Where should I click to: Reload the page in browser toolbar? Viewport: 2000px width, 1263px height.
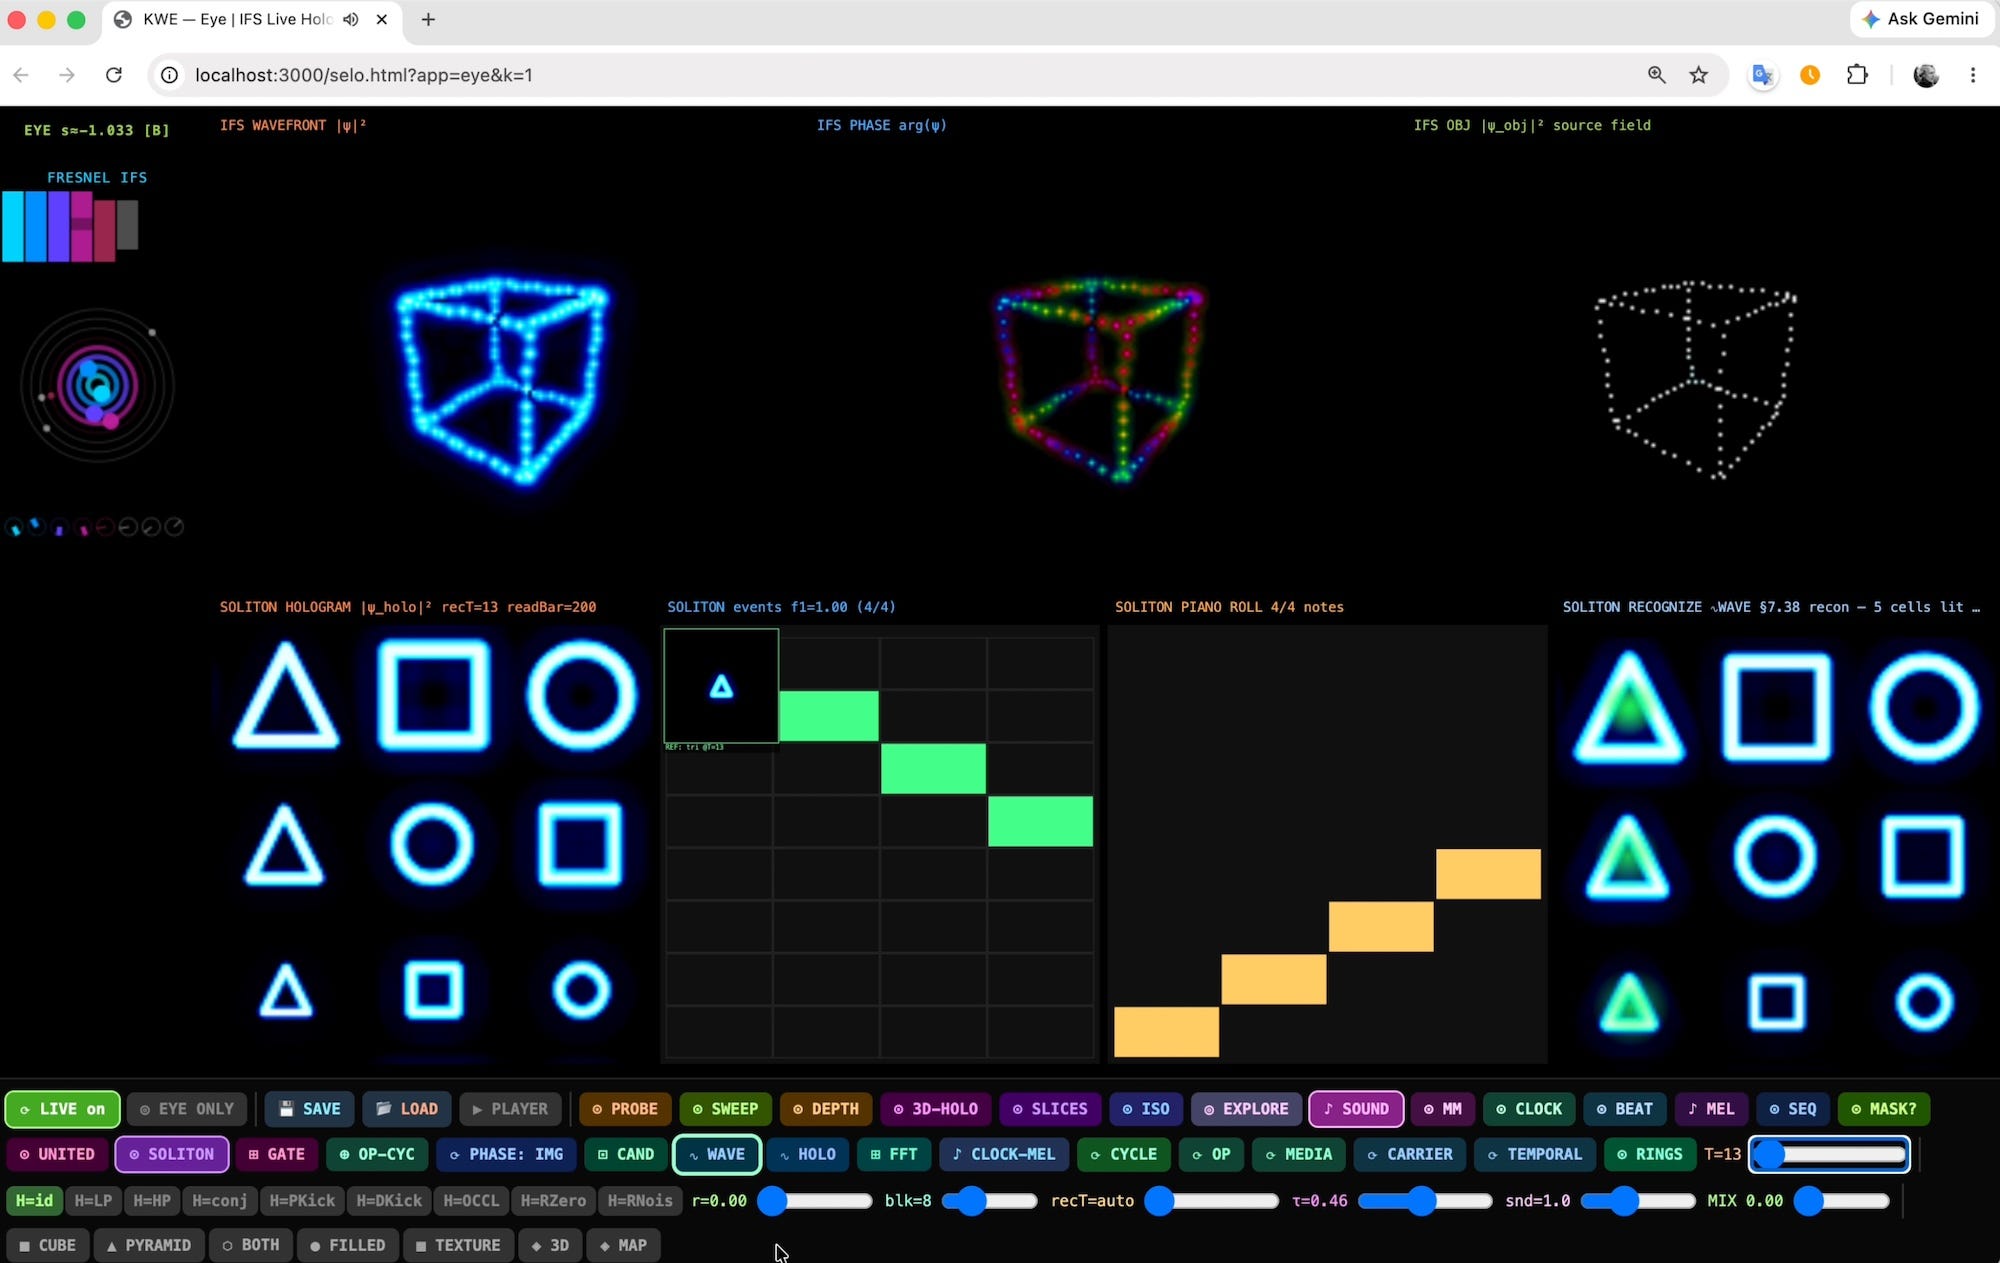[x=114, y=75]
